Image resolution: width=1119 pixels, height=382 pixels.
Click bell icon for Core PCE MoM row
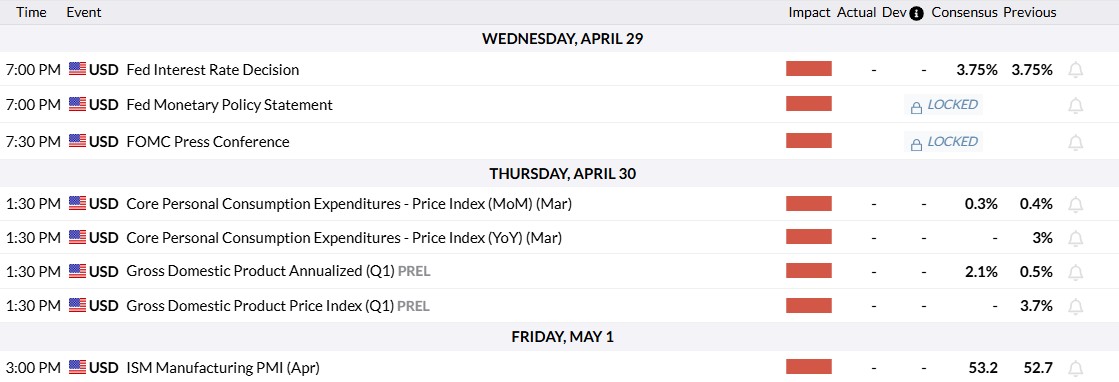(1075, 204)
